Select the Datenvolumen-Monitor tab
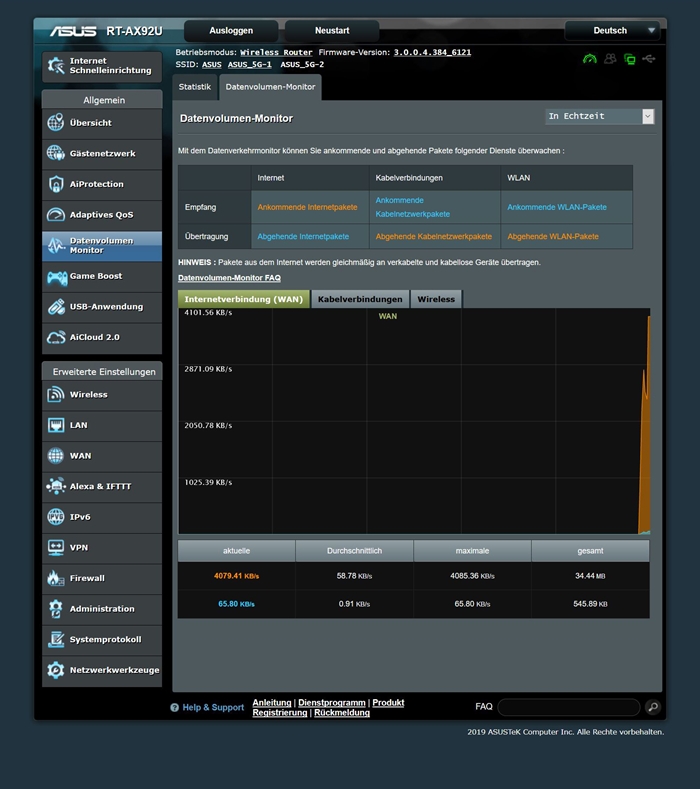Screen dimensions: 700x789 [270, 87]
